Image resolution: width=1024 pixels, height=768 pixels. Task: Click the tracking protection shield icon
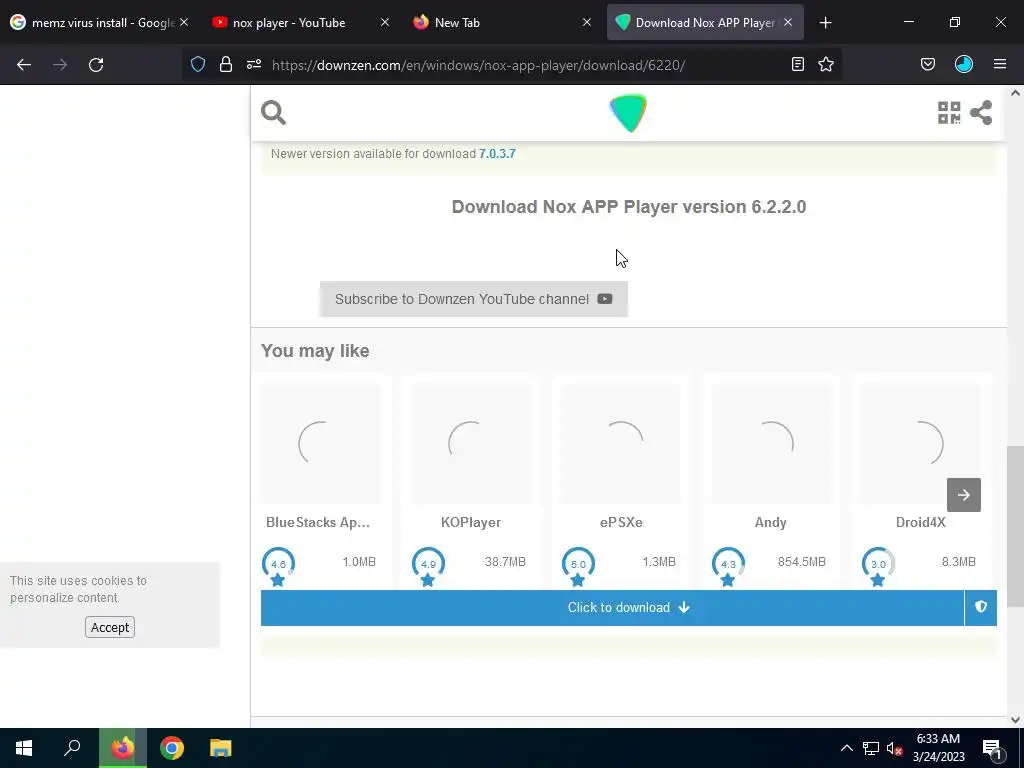click(x=198, y=64)
